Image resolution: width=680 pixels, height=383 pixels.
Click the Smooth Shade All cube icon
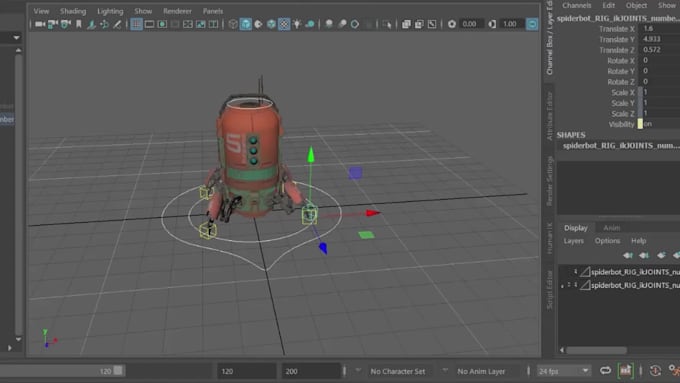point(245,24)
